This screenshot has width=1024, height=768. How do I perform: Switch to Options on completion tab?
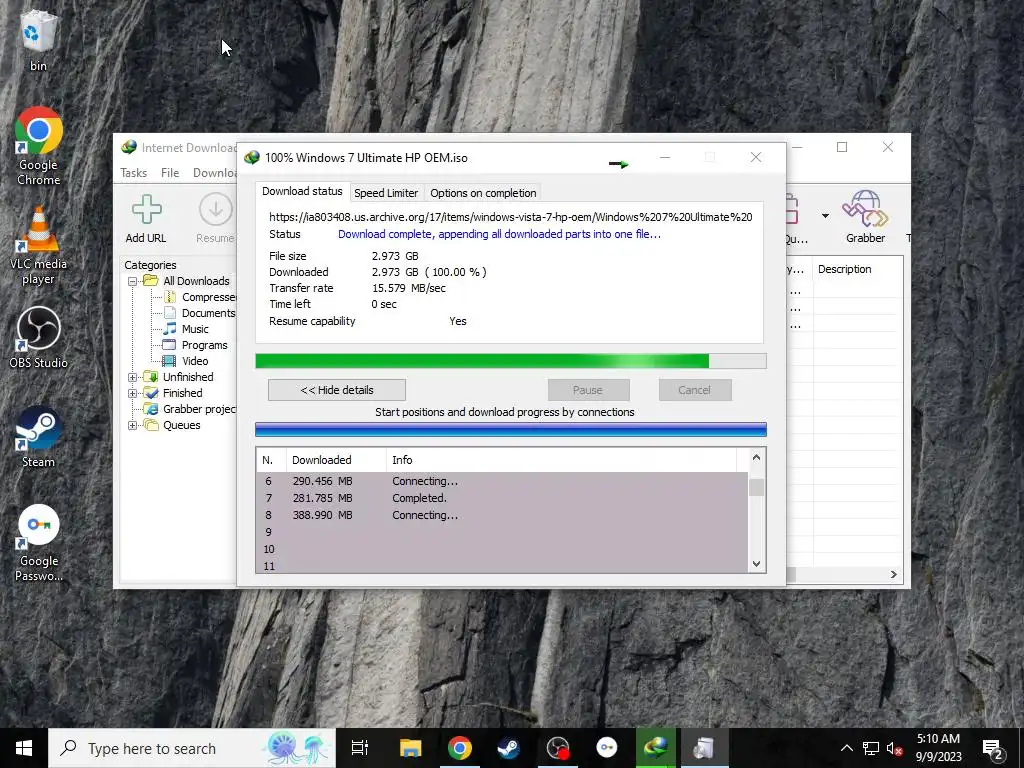[x=483, y=193]
